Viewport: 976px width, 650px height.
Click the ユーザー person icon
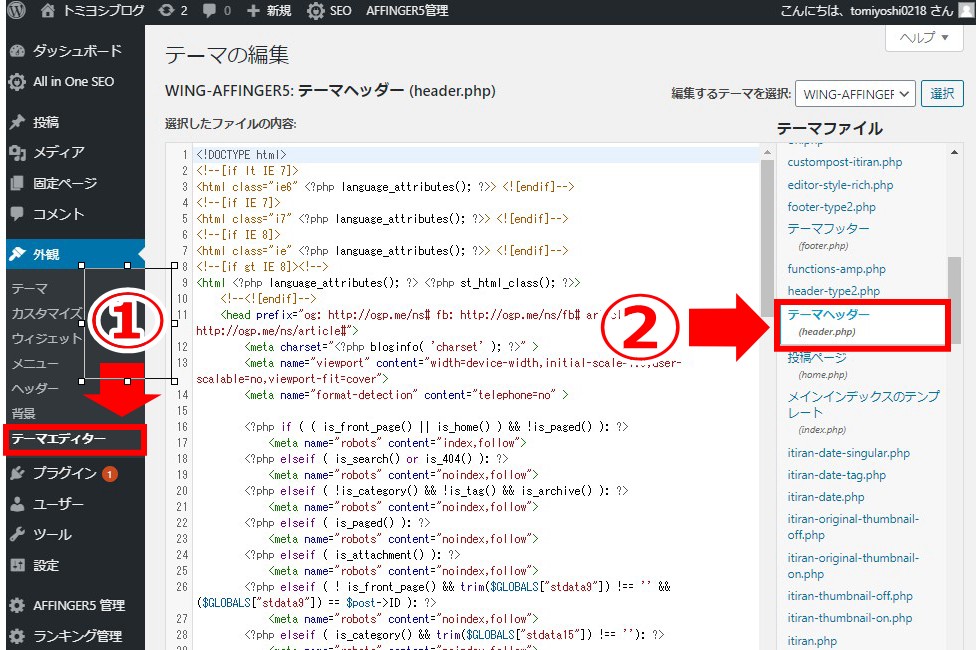coord(17,504)
